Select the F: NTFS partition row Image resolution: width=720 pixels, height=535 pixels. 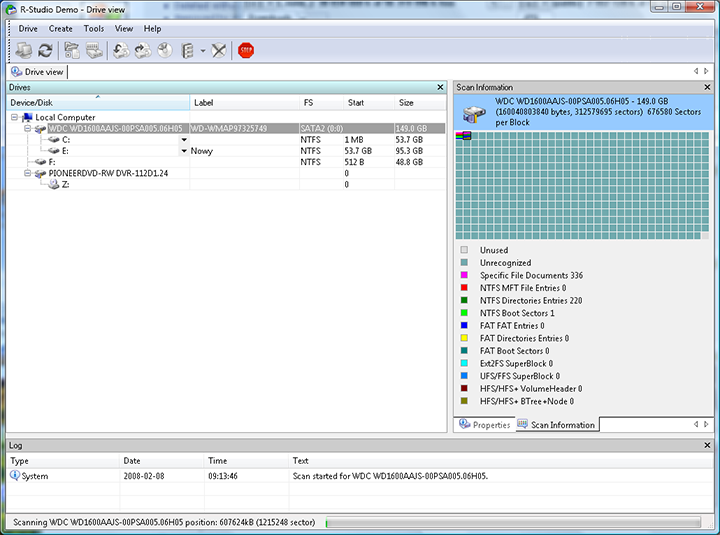pos(226,162)
